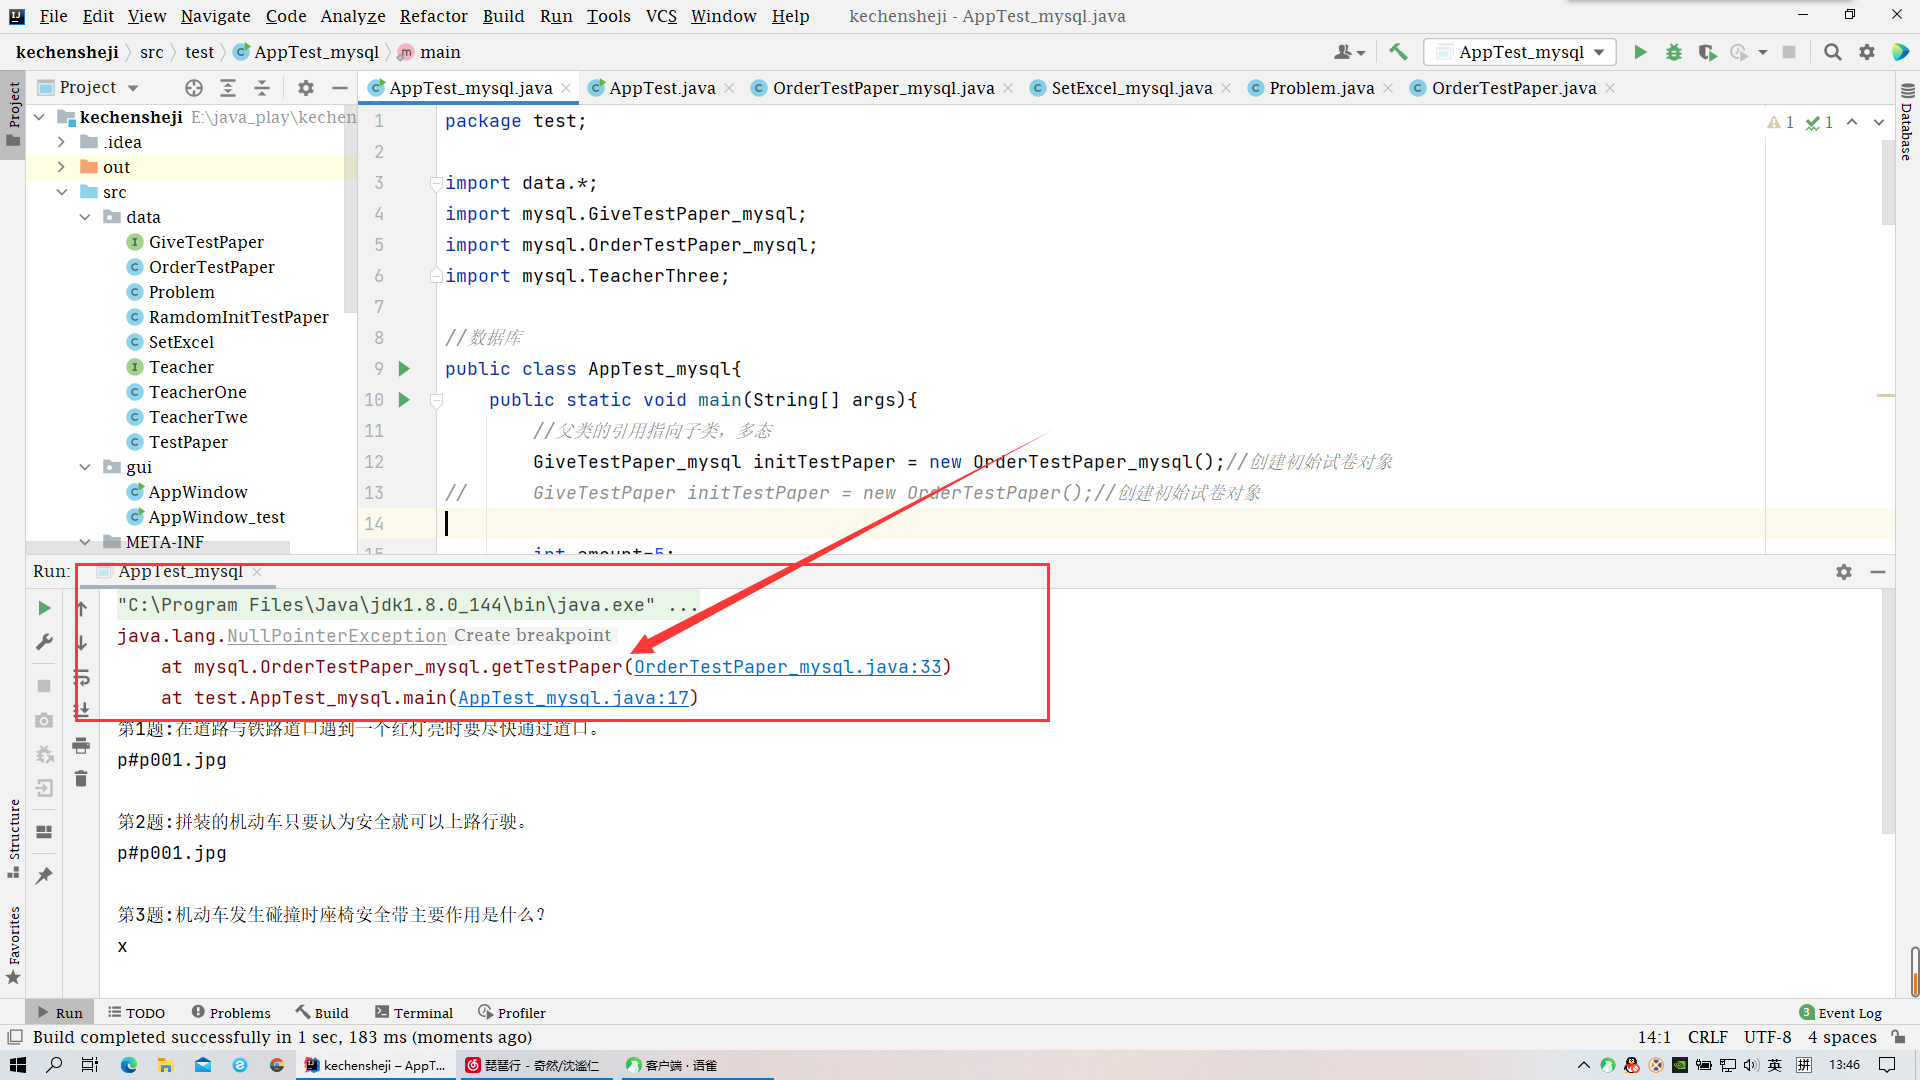Open the Refactor menu
Image resolution: width=1920 pixels, height=1080 pixels.
point(433,16)
